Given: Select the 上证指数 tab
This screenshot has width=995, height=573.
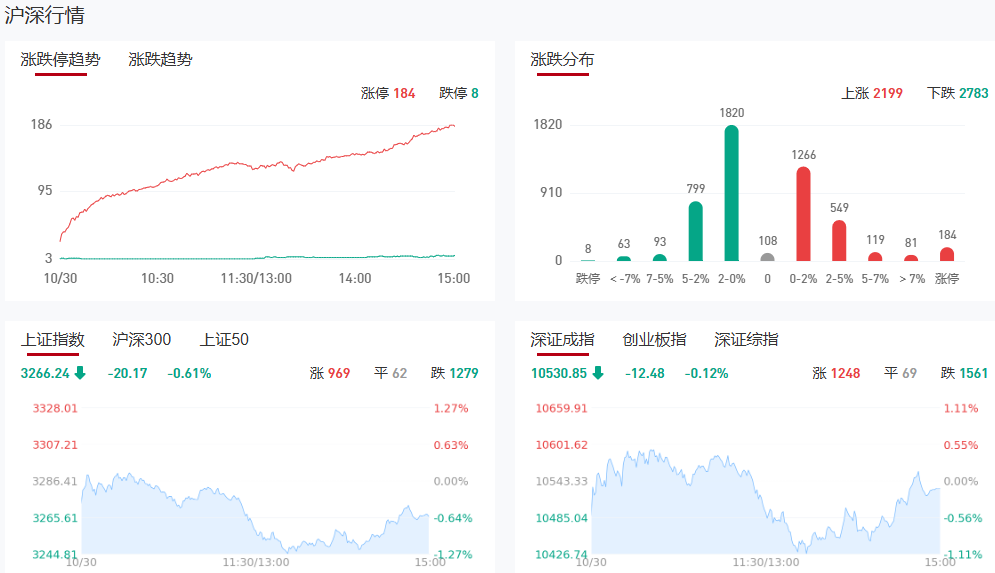Looking at the screenshot, I should (53, 340).
